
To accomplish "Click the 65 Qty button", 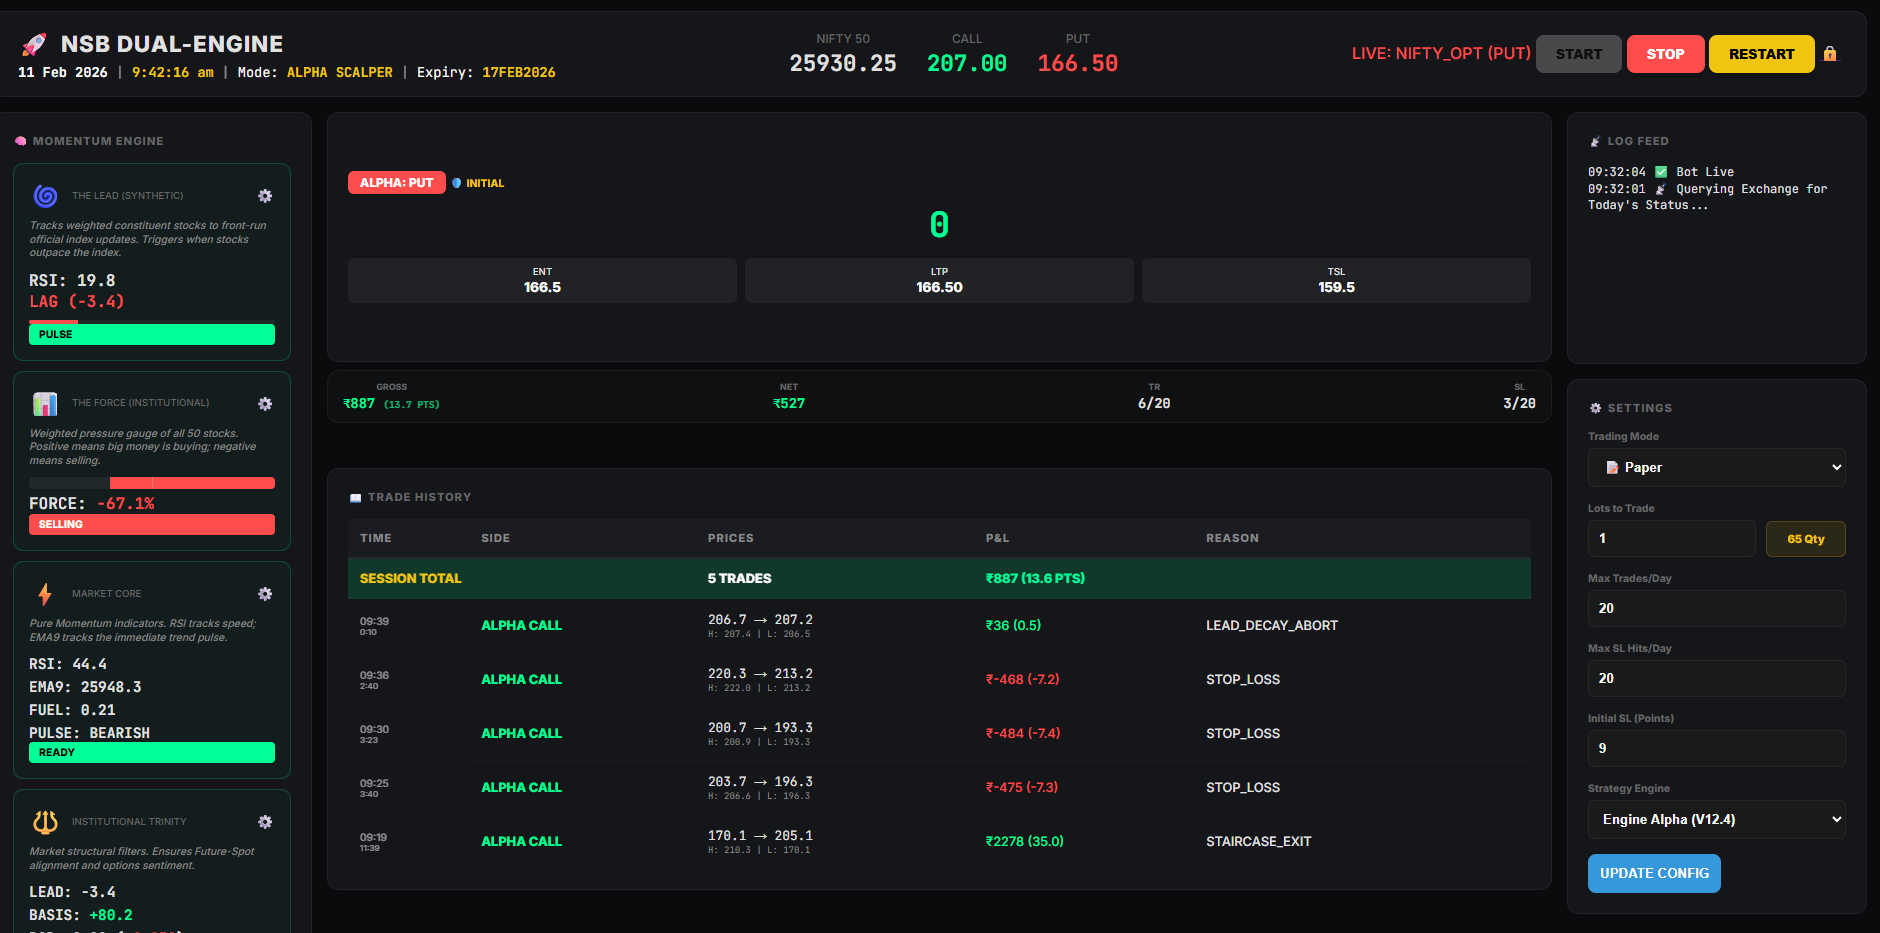I will (1805, 539).
